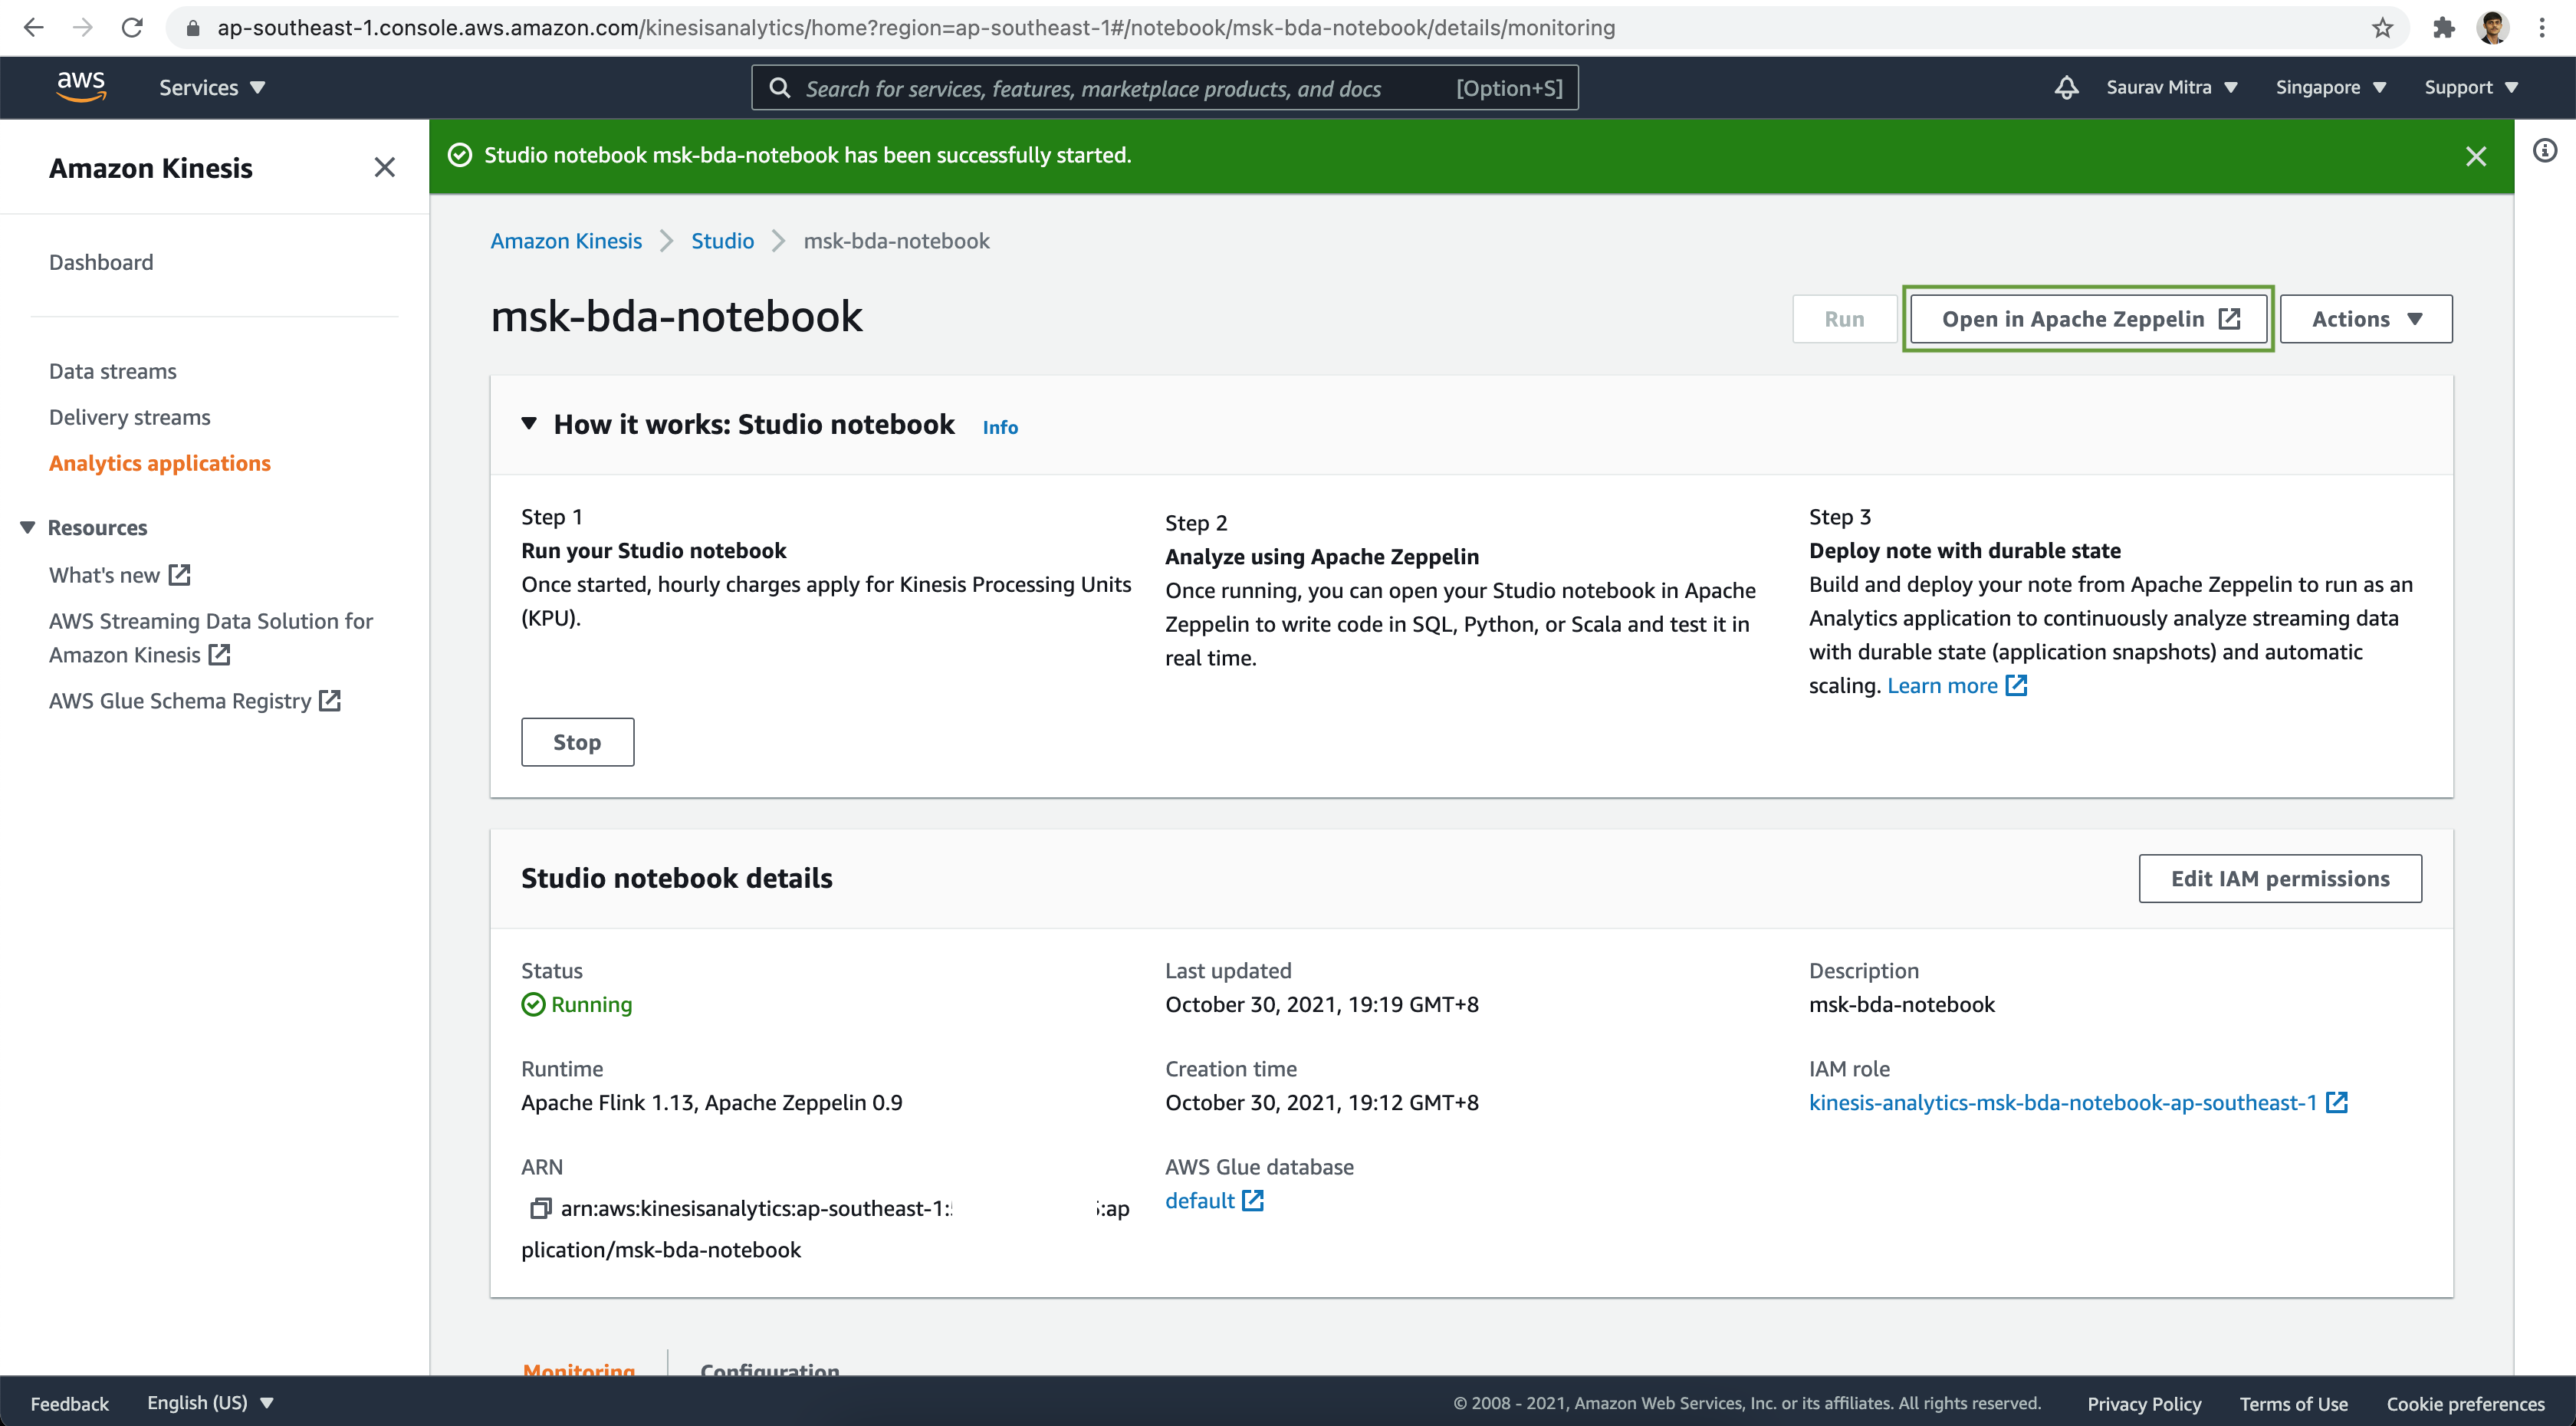Open Data streams in sidebar
Viewport: 2576px width, 1426px height.
(x=113, y=371)
